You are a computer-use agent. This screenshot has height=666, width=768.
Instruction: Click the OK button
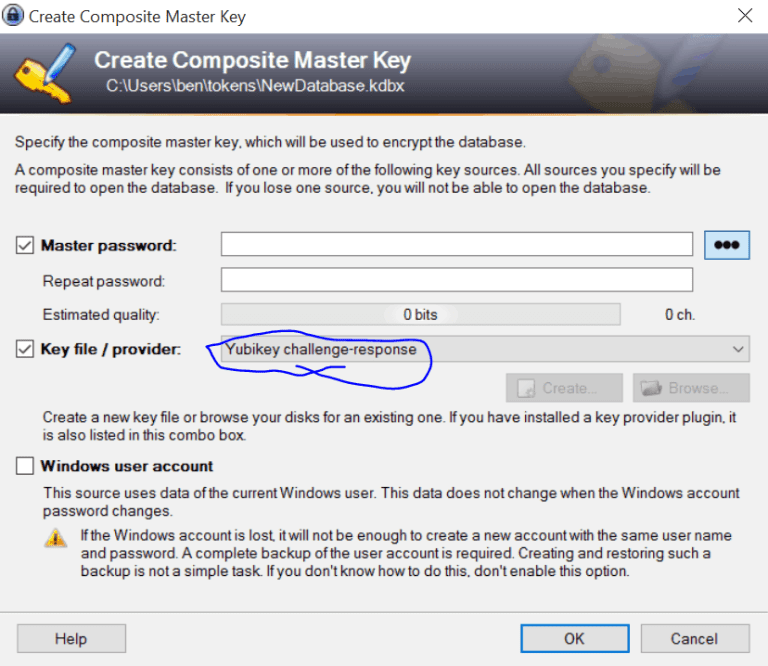(574, 638)
